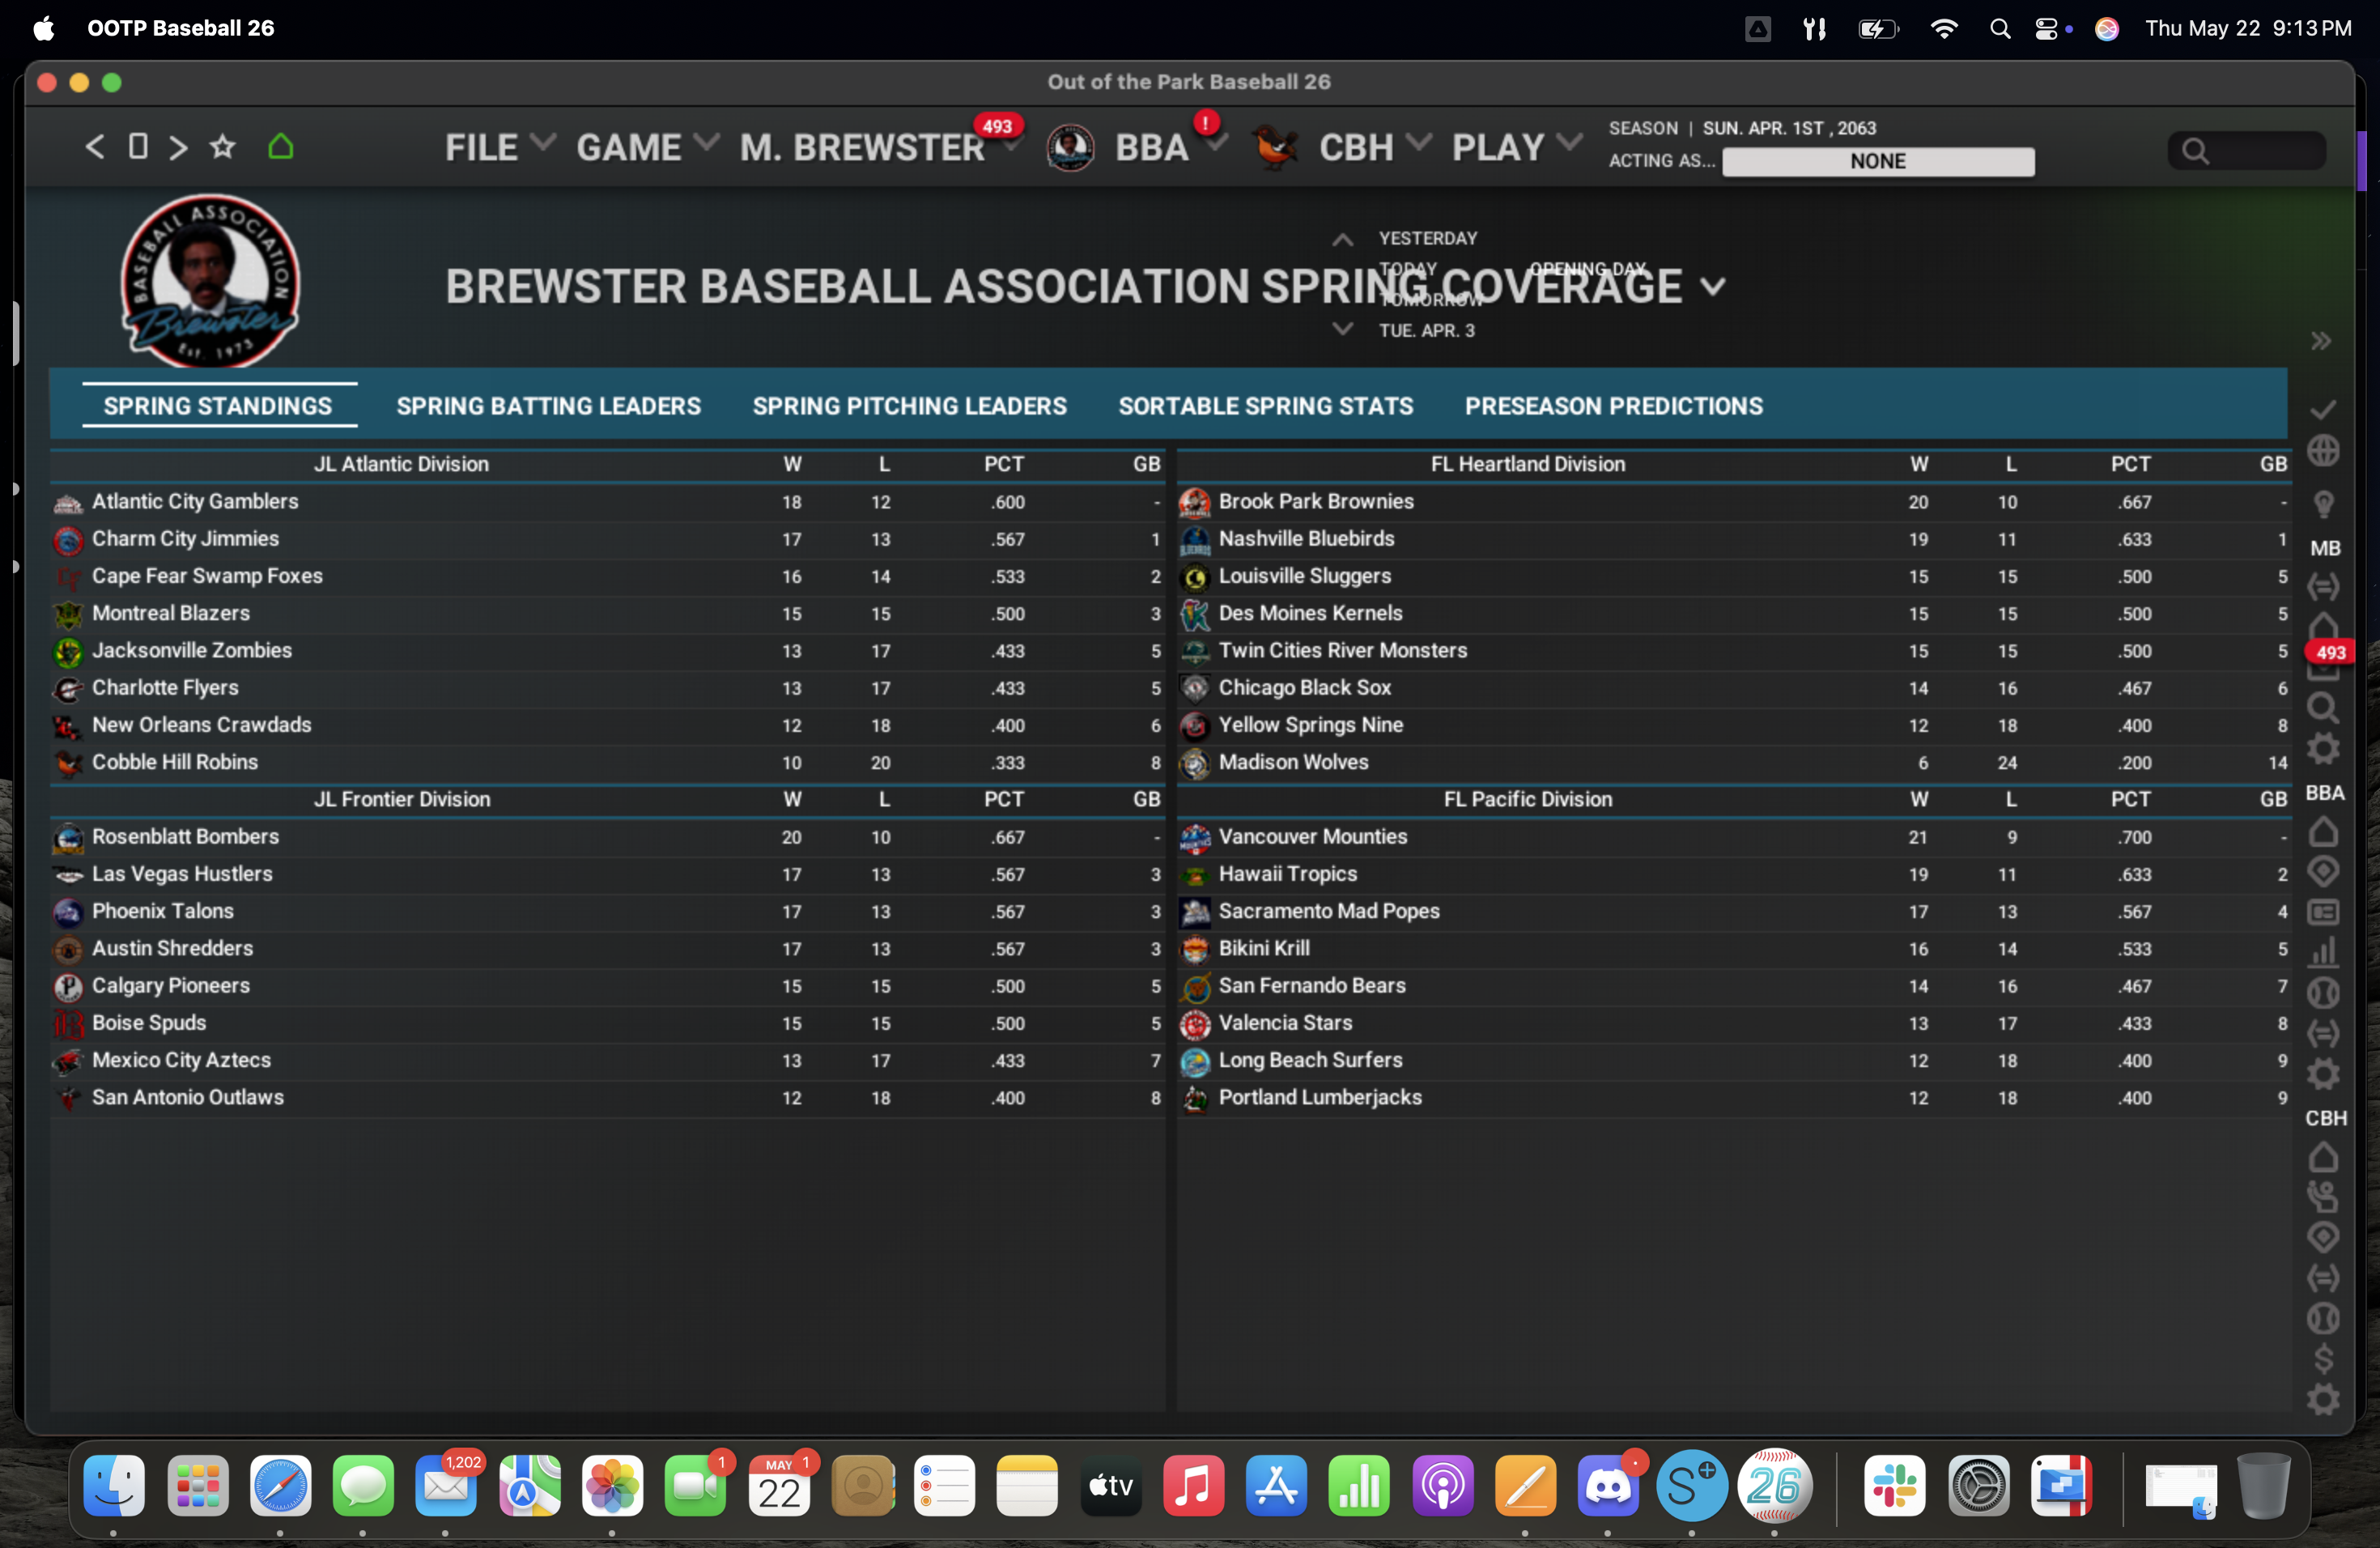Go back with the left arrow navigation icon
Viewport: 2380px width, 1548px height.
pos(94,147)
